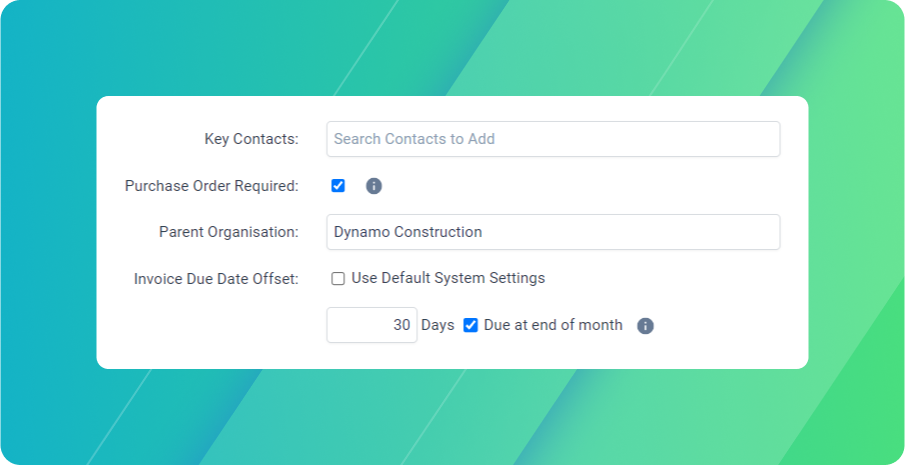Screen dimensions: 905x465
Task: Click the "Due at end of month" label text
Action: [553, 325]
